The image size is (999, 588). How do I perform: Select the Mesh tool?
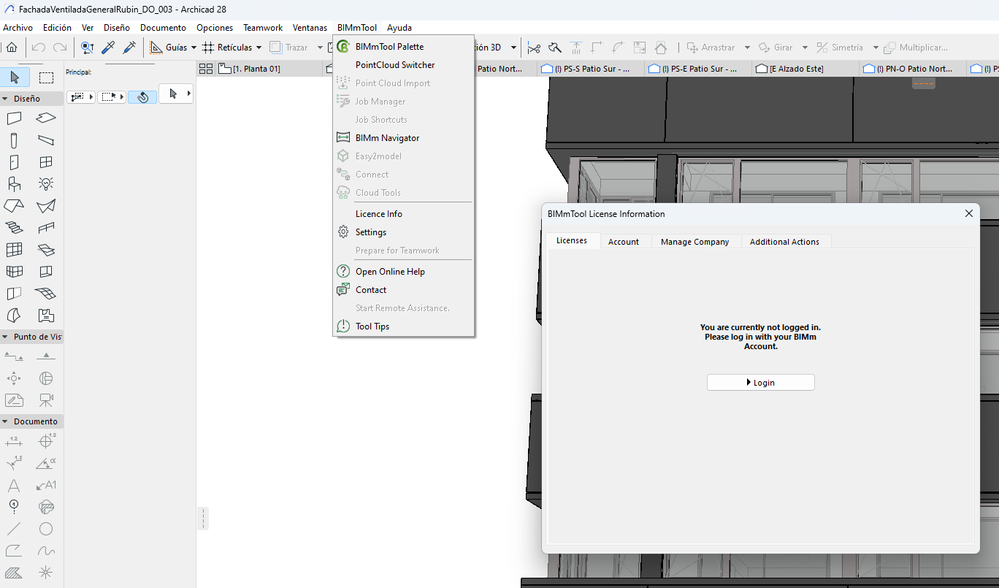[46, 293]
